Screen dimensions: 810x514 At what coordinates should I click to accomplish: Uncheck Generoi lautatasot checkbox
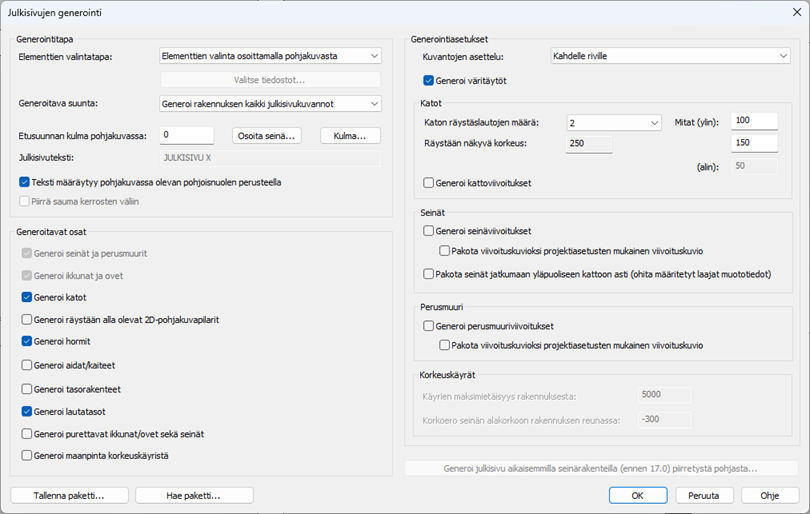[27, 411]
